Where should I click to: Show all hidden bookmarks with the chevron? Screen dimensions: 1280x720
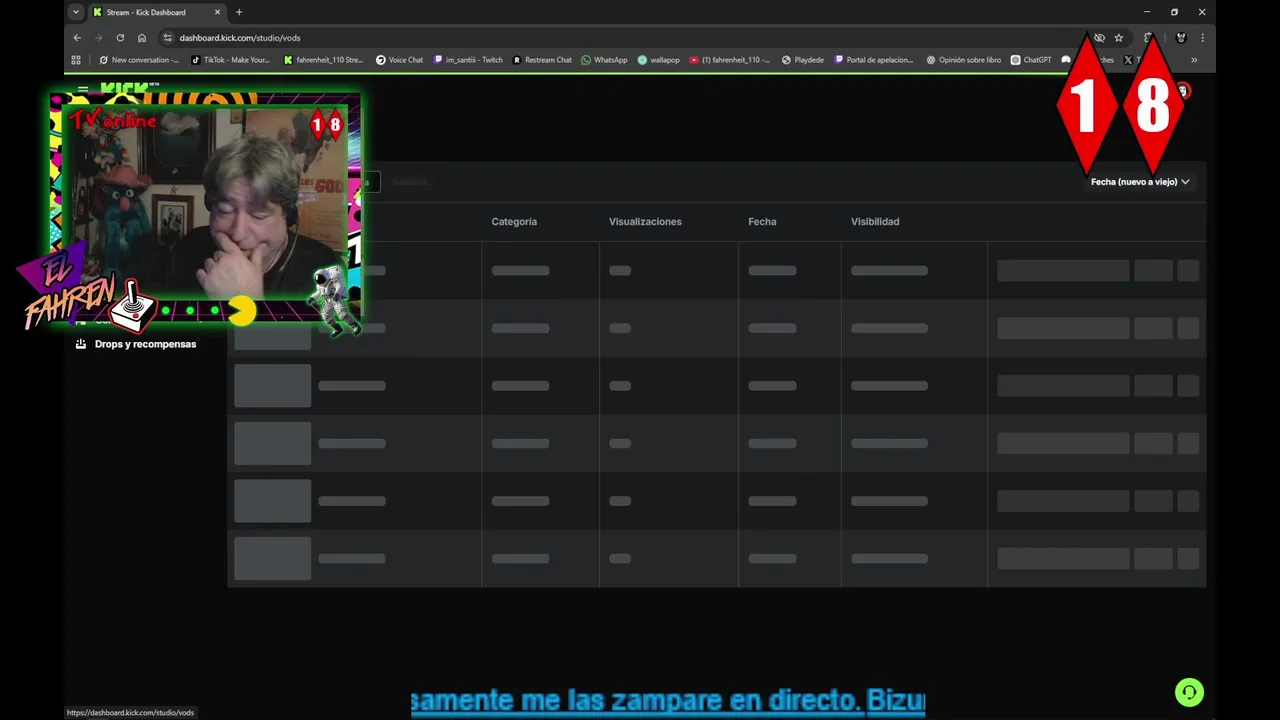click(x=1194, y=60)
